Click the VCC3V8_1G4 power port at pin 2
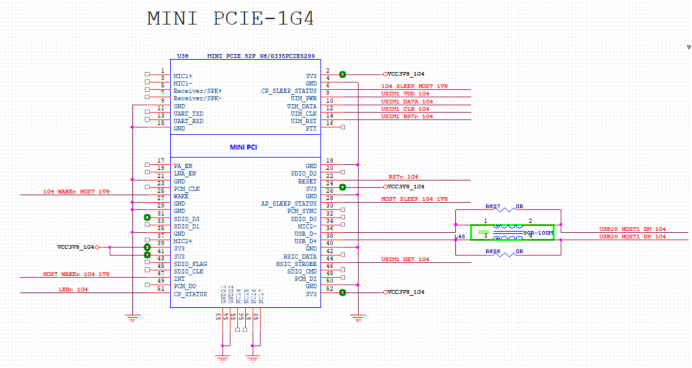This screenshot has width=692, height=368. coord(404,74)
